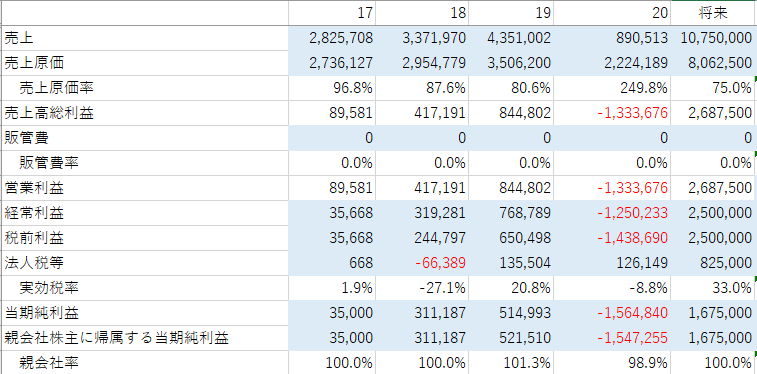Viewport: 757px width, 374px height.
Task: Select the column header cell "17"
Action: (x=332, y=13)
